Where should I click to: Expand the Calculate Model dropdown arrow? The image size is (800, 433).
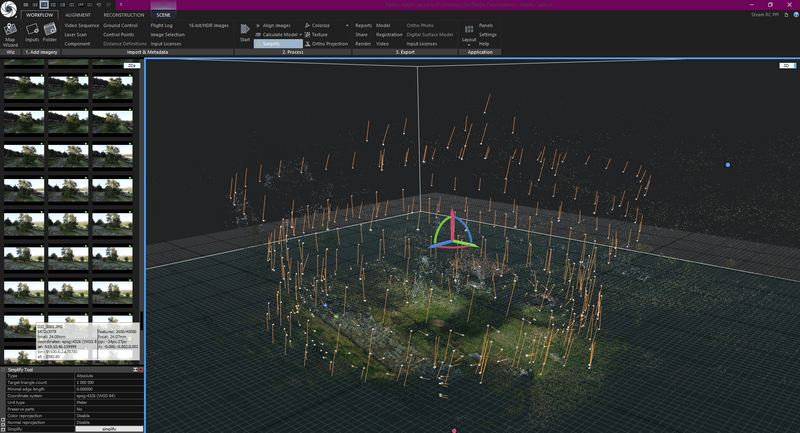click(x=301, y=35)
